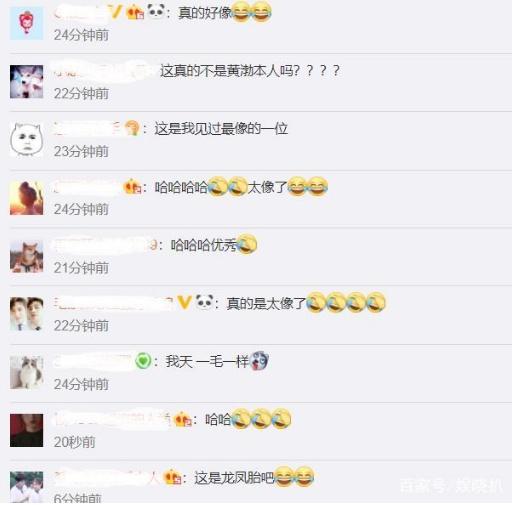512x505 pixels.
Task: Click the white cat face avatar
Action: pos(26,140)
